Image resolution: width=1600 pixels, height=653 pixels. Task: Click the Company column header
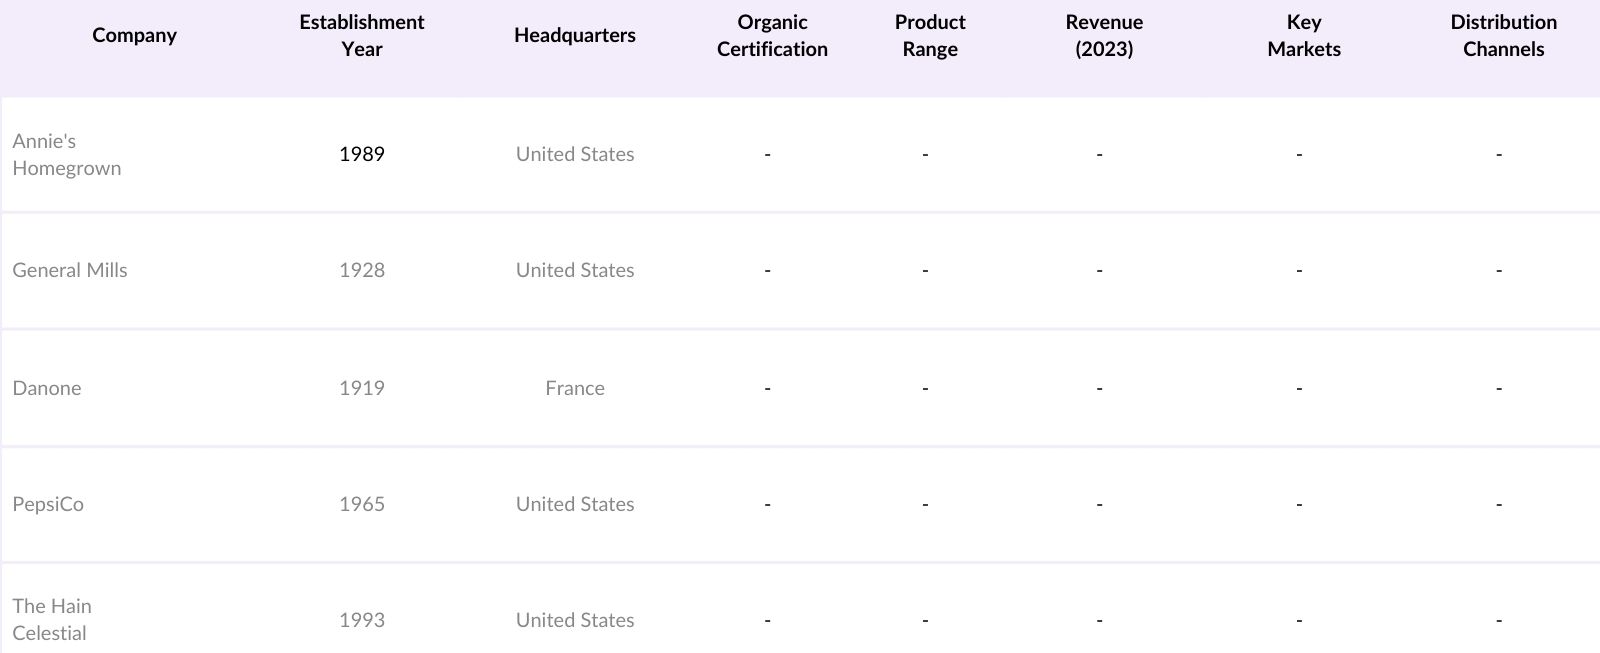(x=134, y=35)
